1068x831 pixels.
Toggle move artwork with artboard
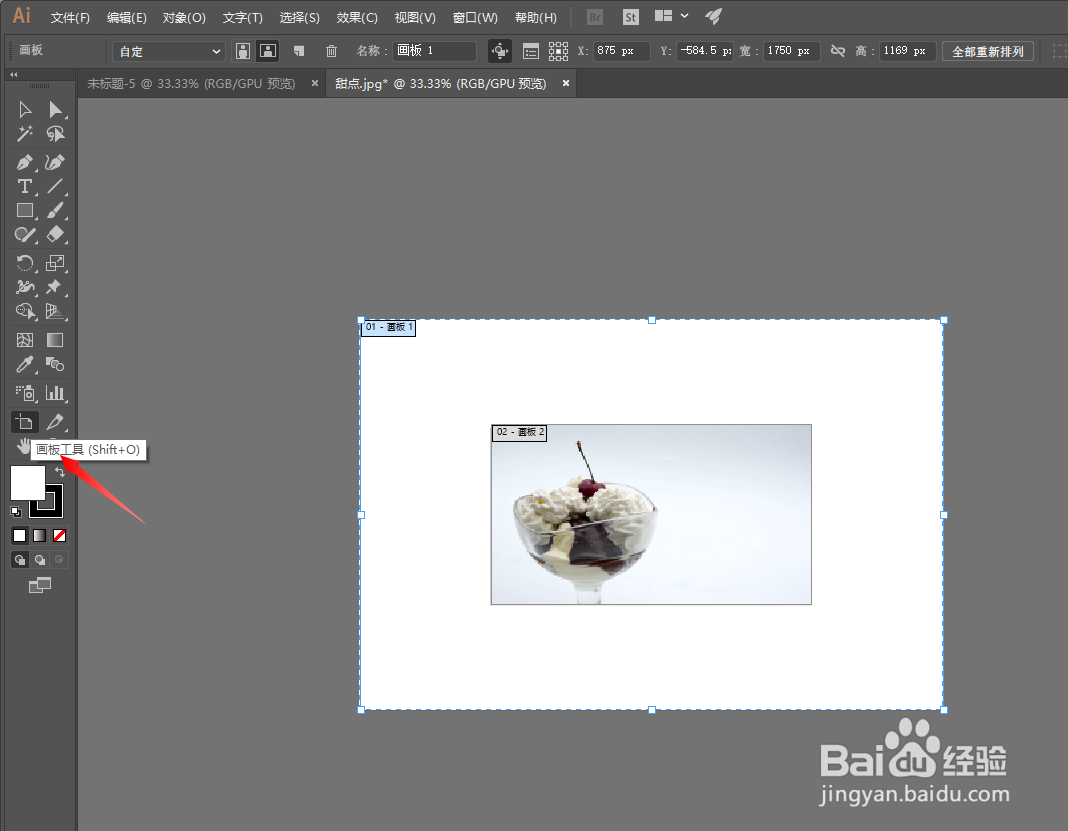(x=500, y=50)
